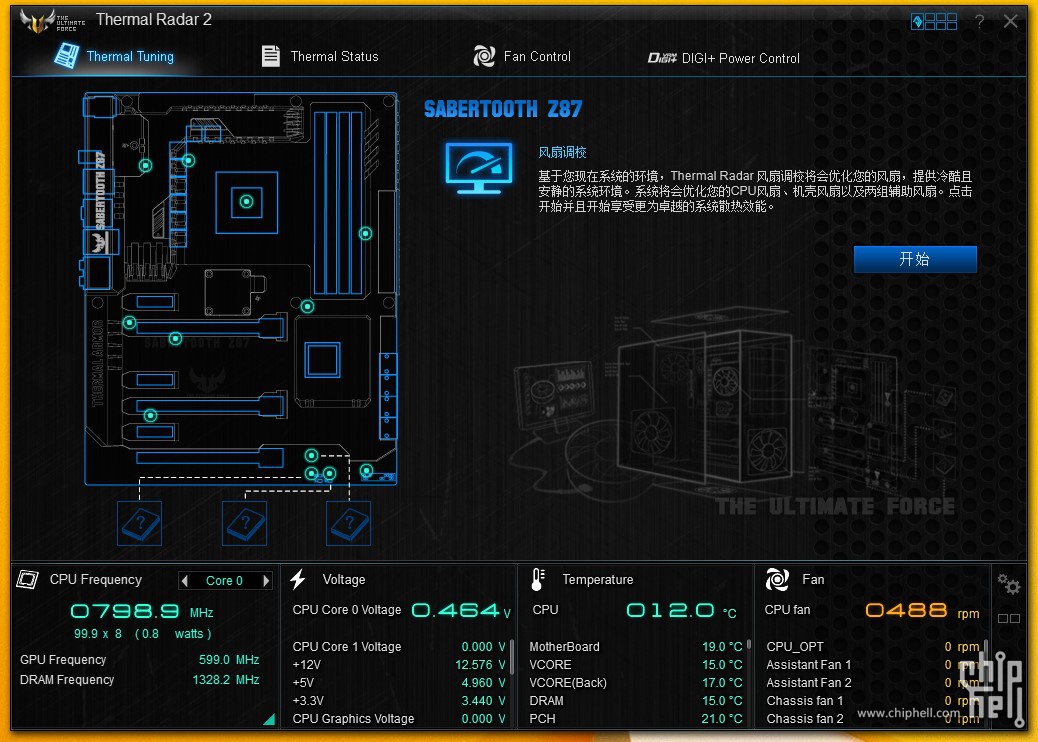Click the memory slots on the motherboard diagram
The image size is (1038, 742).
click(338, 202)
